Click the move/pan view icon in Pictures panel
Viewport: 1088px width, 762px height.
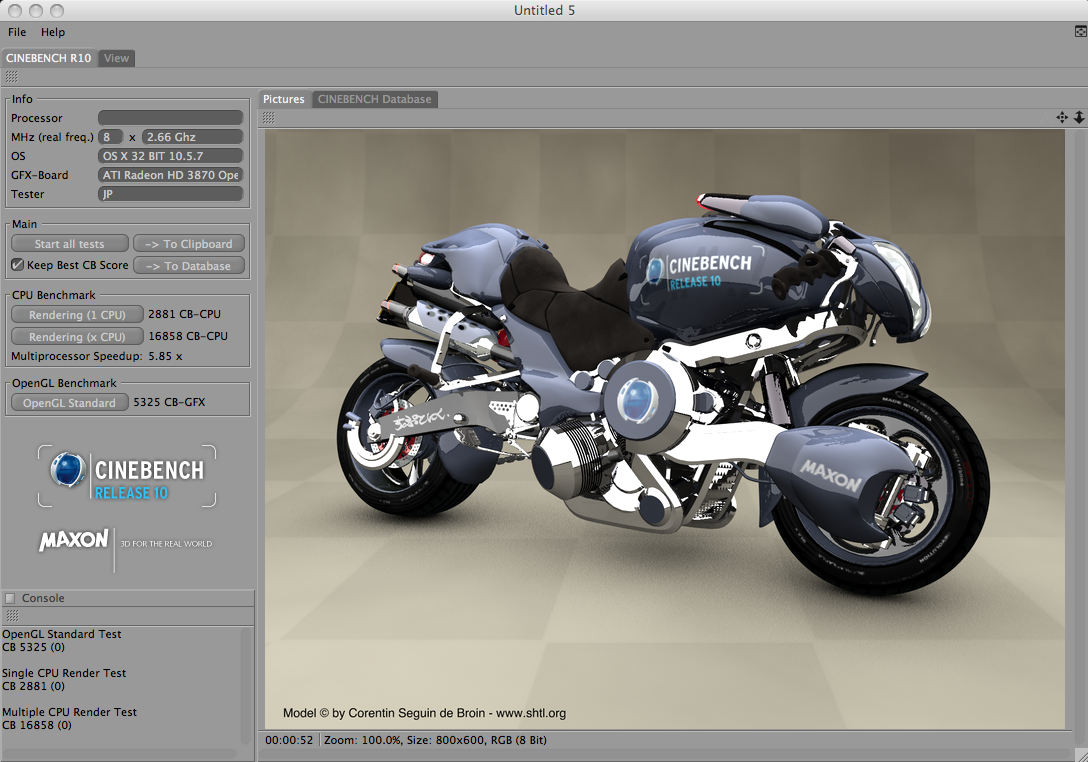(1062, 117)
